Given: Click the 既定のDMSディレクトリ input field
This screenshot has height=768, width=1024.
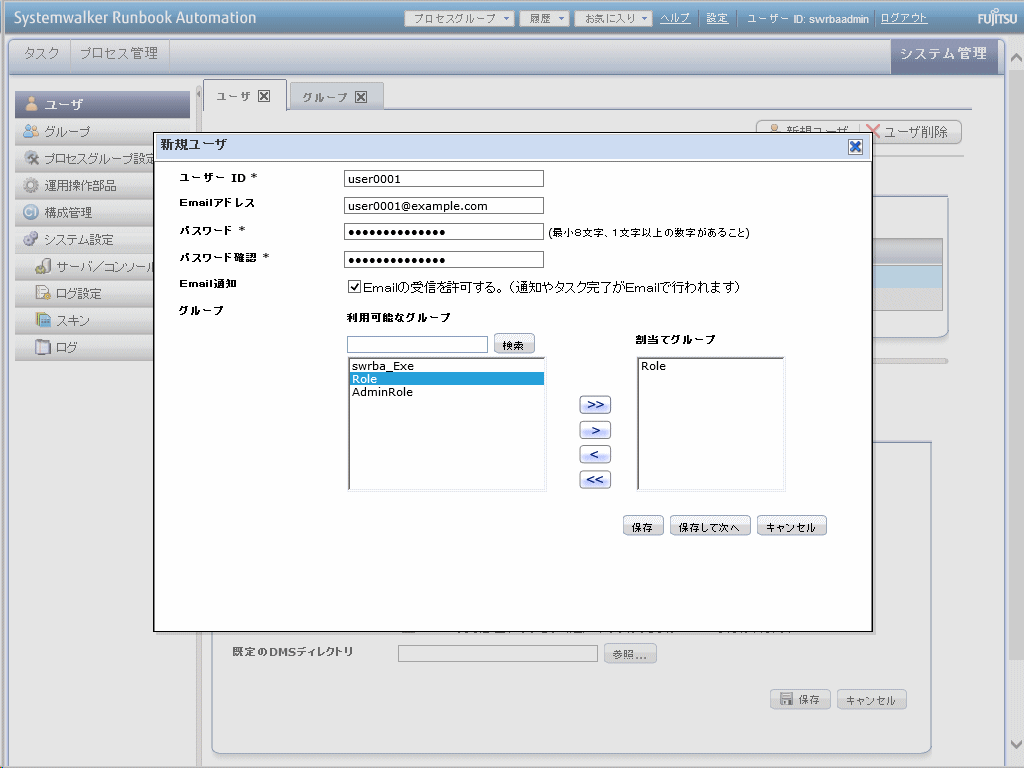Looking at the screenshot, I should pyautogui.click(x=498, y=654).
